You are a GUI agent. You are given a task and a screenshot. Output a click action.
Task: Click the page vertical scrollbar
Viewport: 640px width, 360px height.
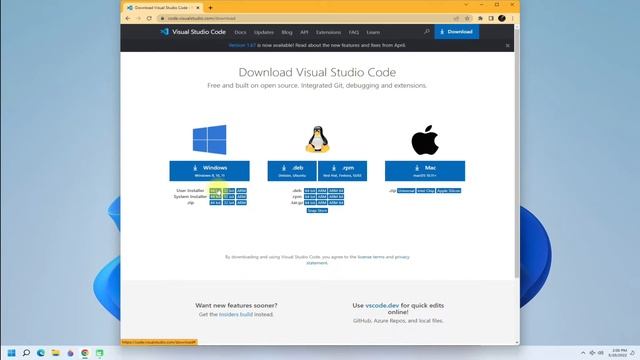[x=517, y=153]
